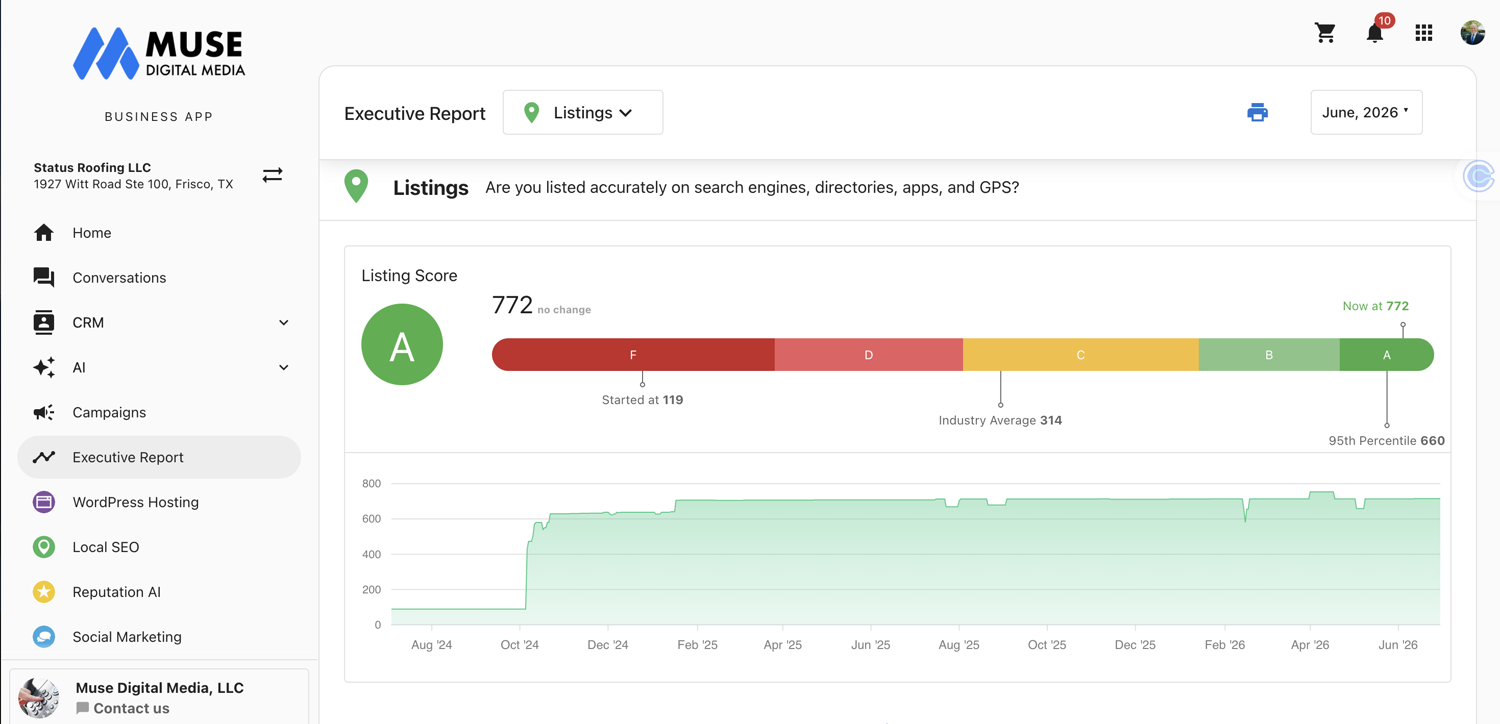Open WordPress Hosting menu item

point(159,502)
